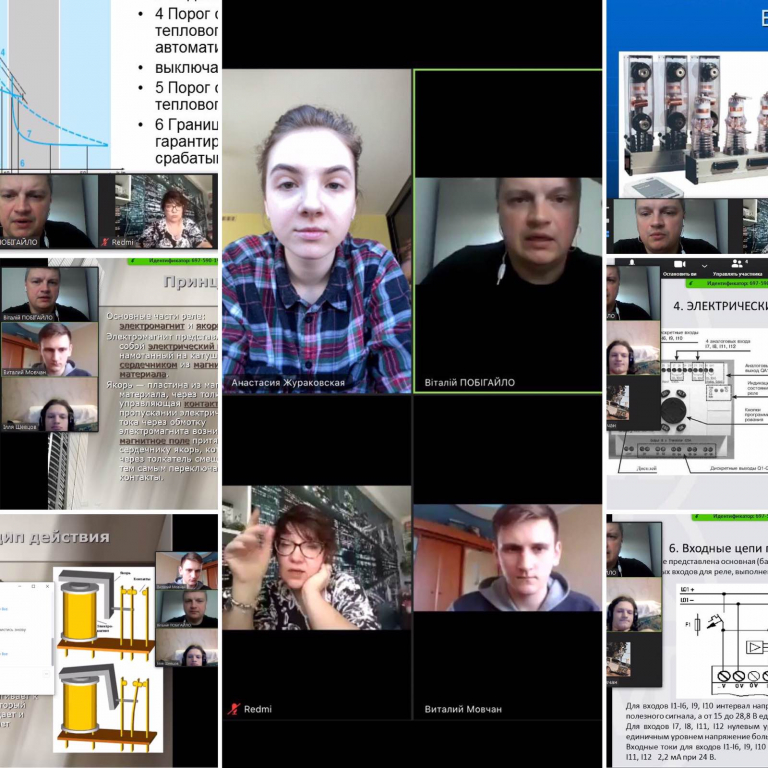Select Илля Шевцов thumbnail beside 'Принц' slide
Image resolution: width=768 pixels, height=768 pixels.
click(x=49, y=405)
